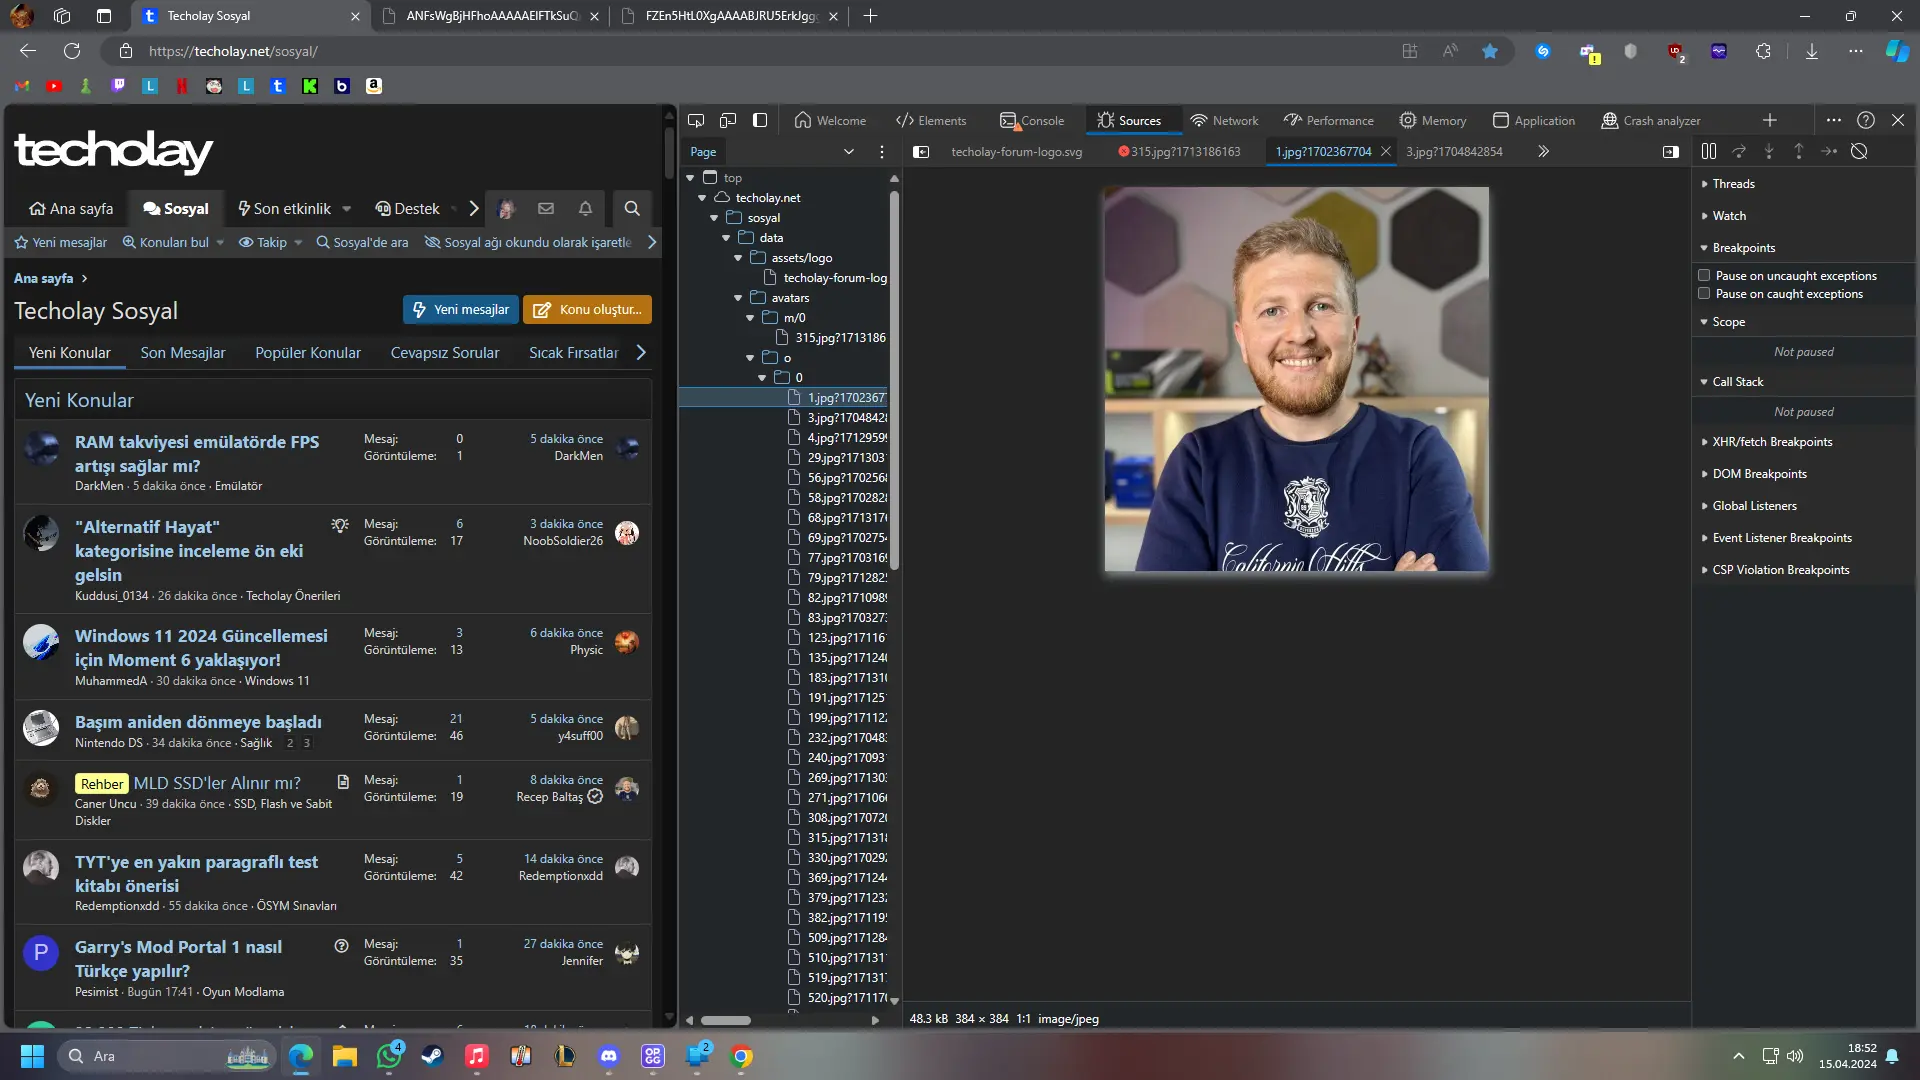Viewport: 1920px width, 1080px height.
Task: Expand the Watch section
Action: coord(1729,216)
